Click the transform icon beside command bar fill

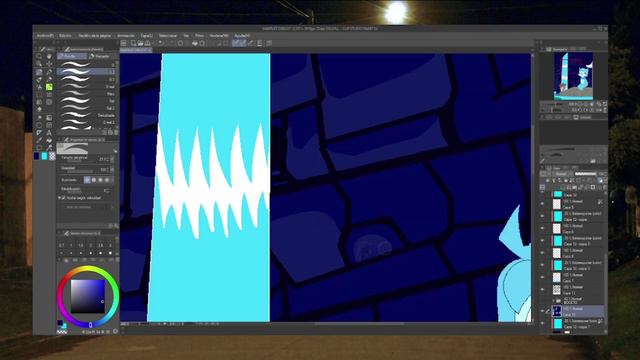(x=202, y=43)
